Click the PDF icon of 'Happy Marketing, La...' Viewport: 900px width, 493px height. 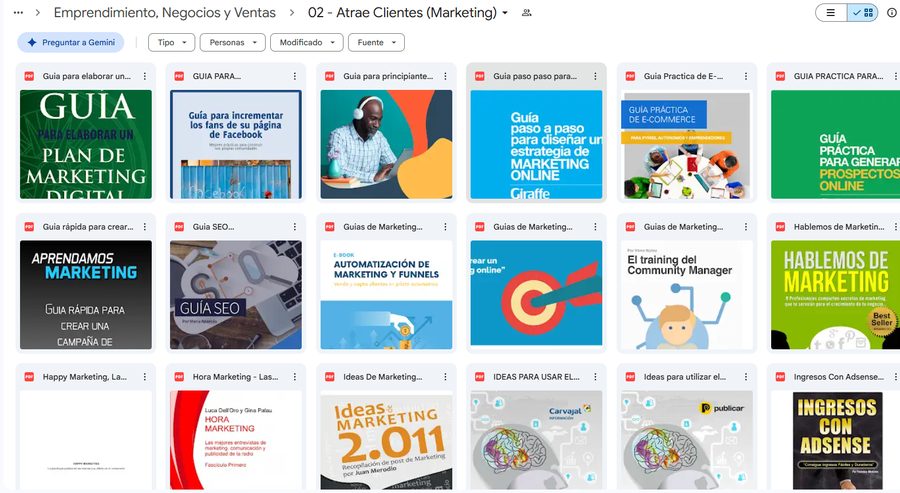pyautogui.click(x=29, y=377)
